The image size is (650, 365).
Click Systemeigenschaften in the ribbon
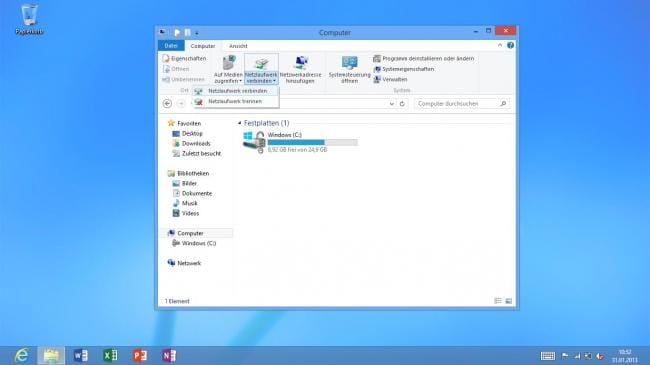coord(404,69)
